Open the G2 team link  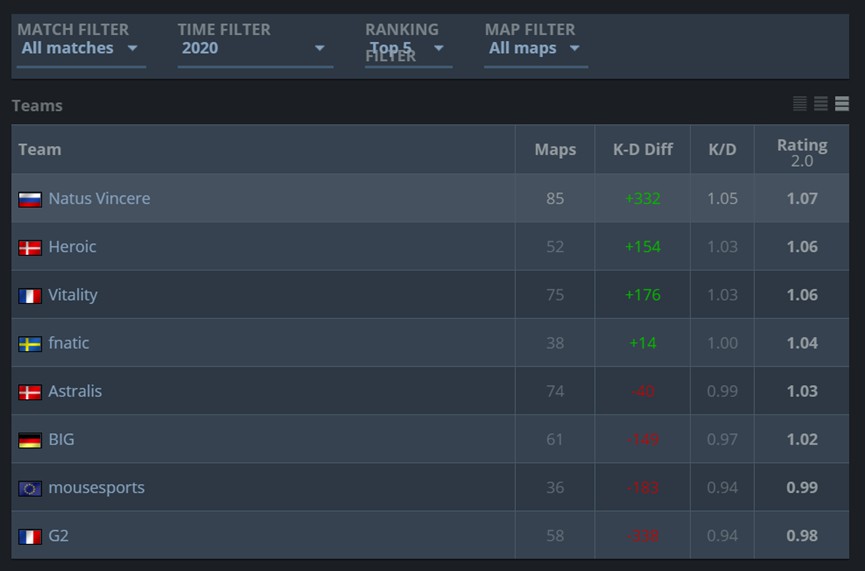point(59,536)
